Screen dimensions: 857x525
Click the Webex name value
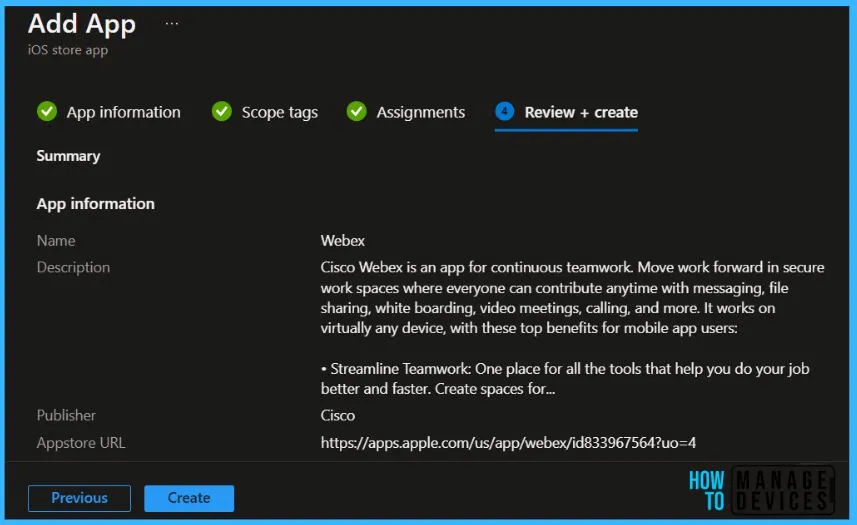343,240
